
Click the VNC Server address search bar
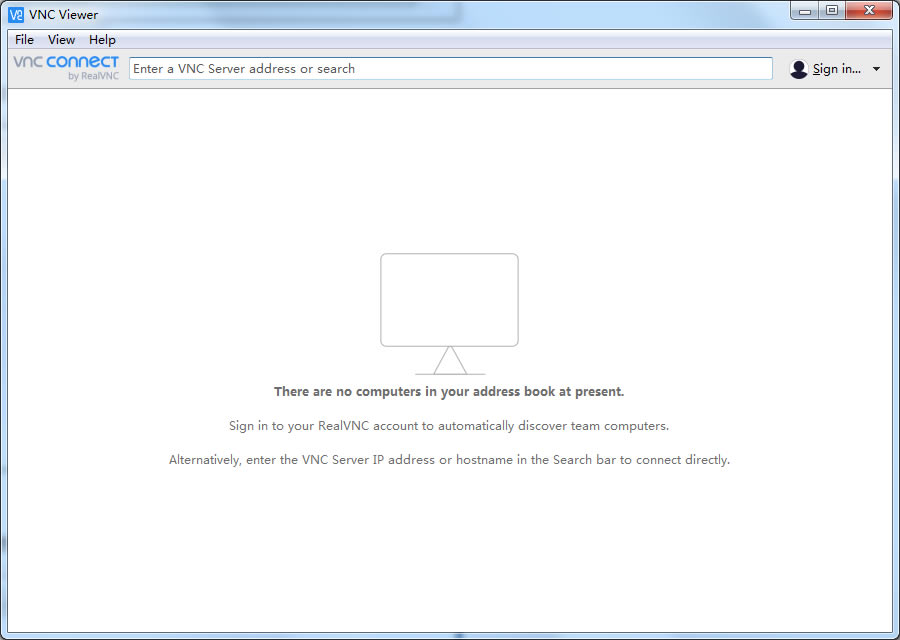pos(449,68)
